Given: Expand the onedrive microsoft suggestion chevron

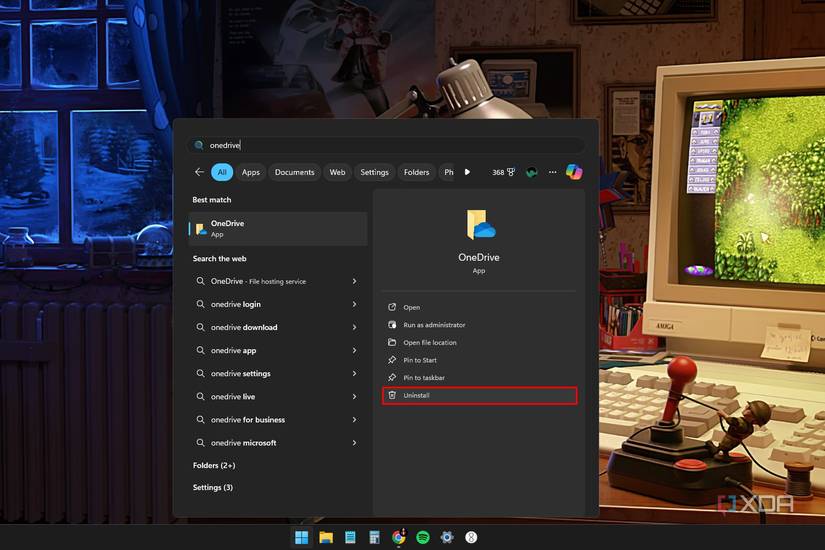Looking at the screenshot, I should point(354,443).
